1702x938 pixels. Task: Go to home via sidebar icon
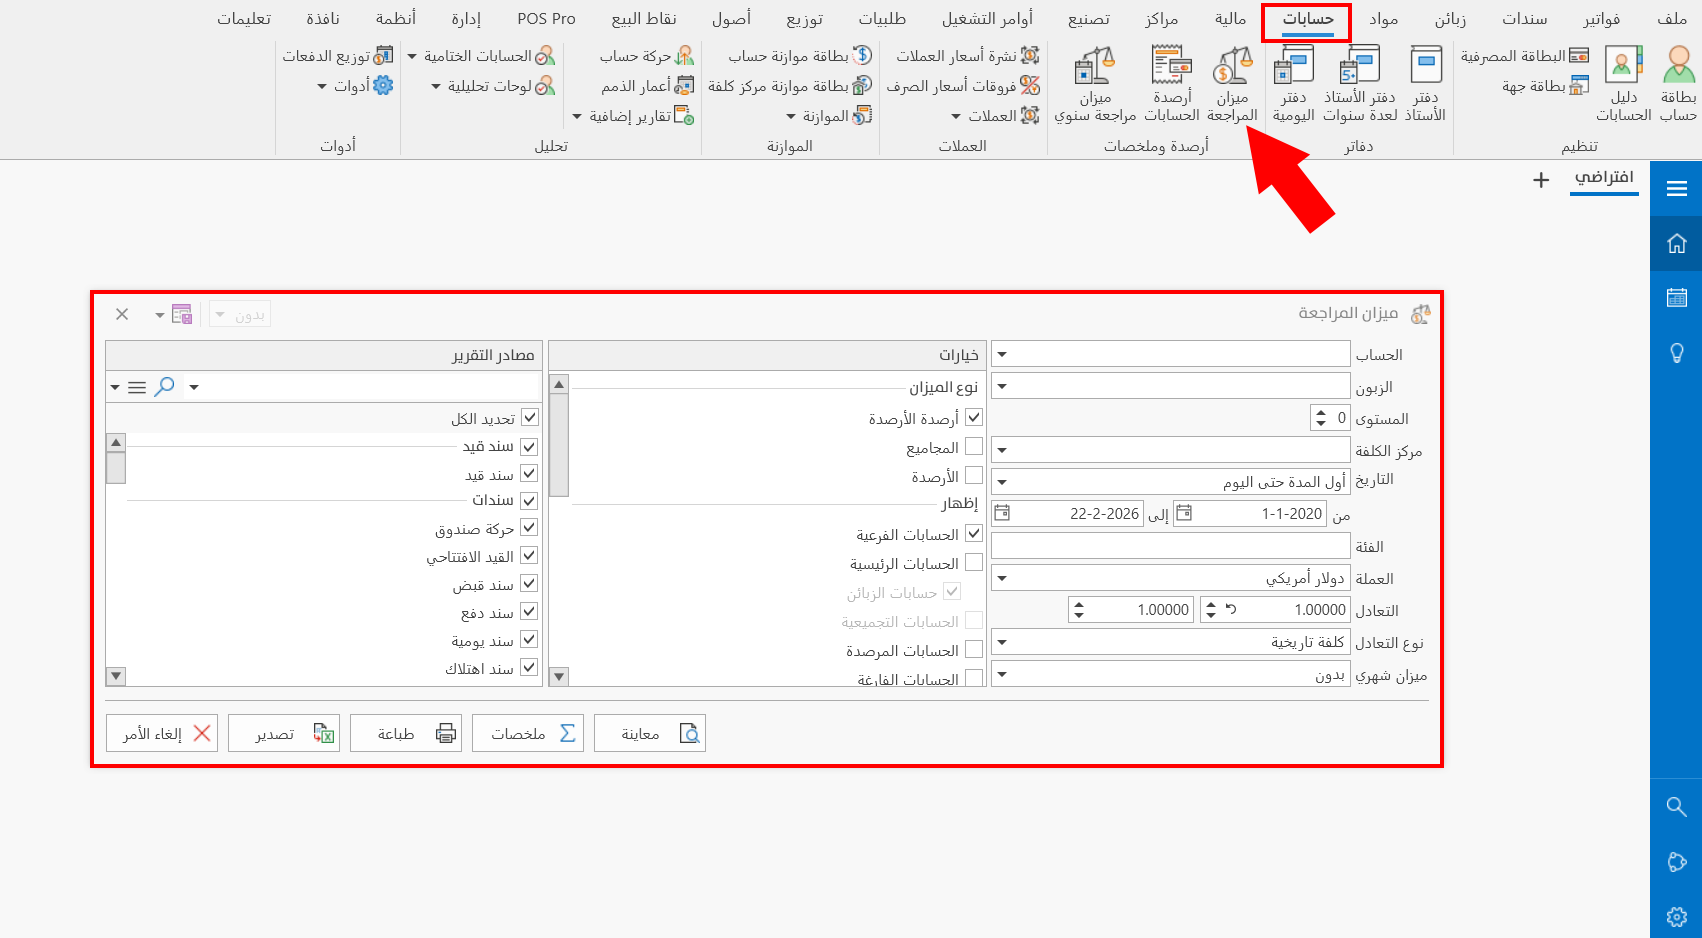click(1677, 243)
